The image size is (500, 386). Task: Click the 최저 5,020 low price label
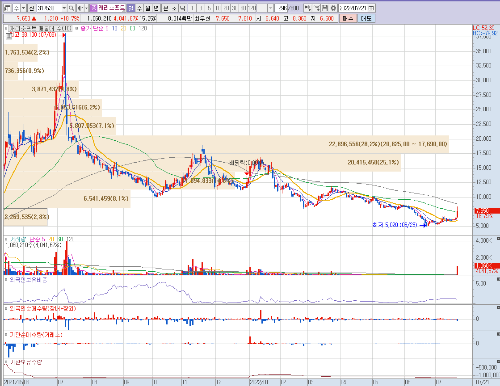click(x=395, y=225)
